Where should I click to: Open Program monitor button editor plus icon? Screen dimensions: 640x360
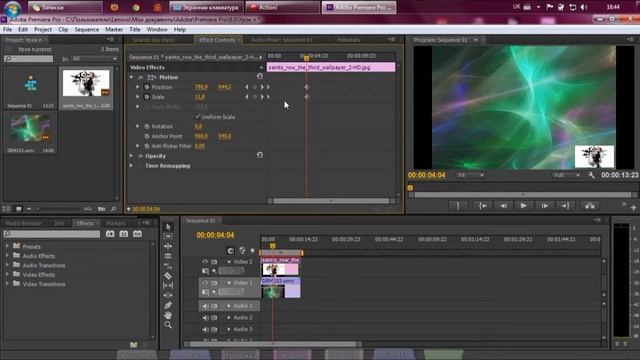coord(633,208)
